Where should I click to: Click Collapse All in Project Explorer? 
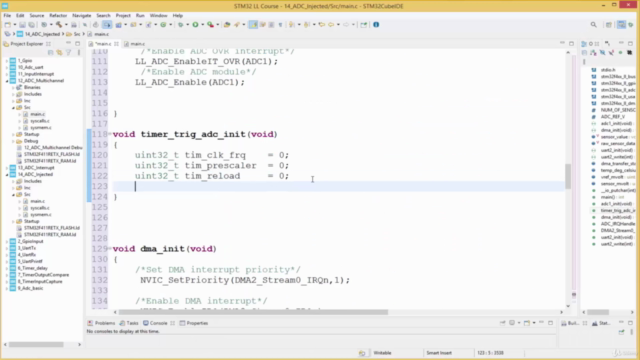[x=51, y=52]
